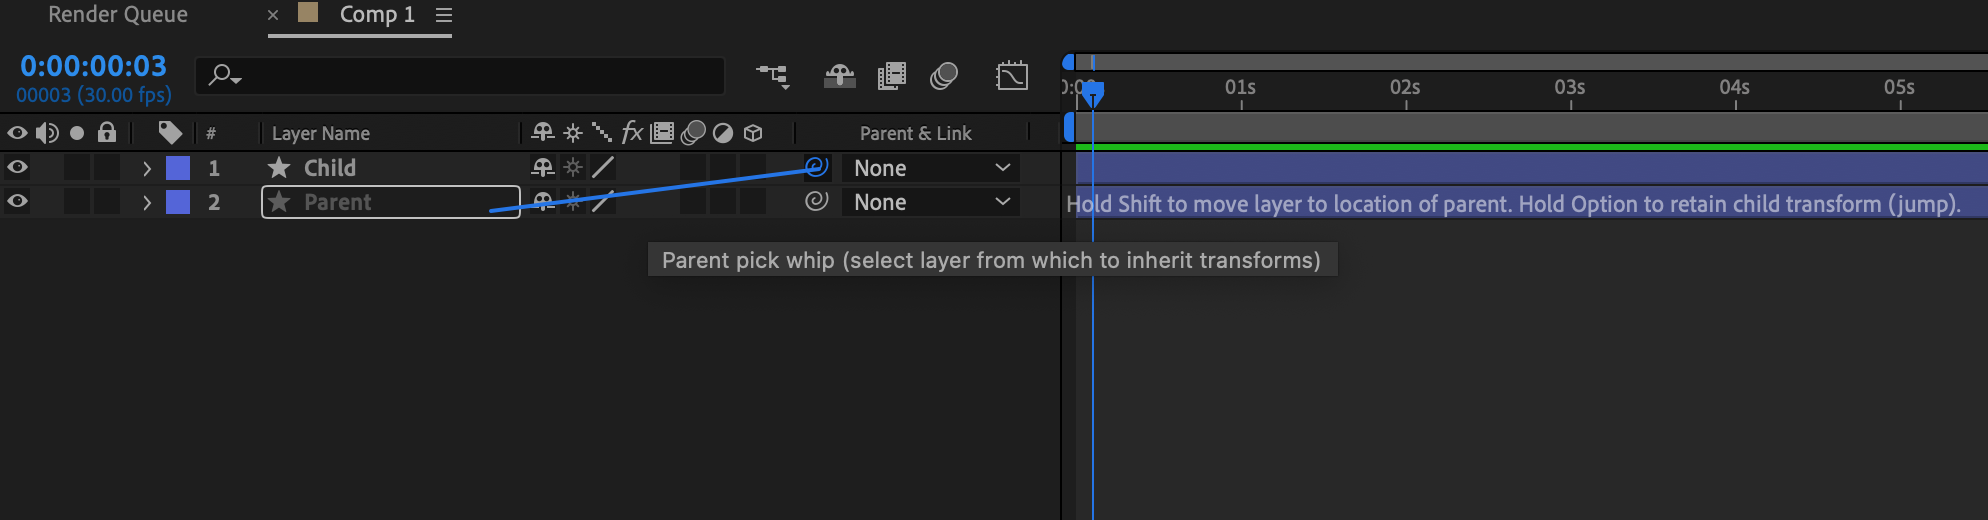Expand the Child layer properties
1988x520 pixels.
pos(147,168)
